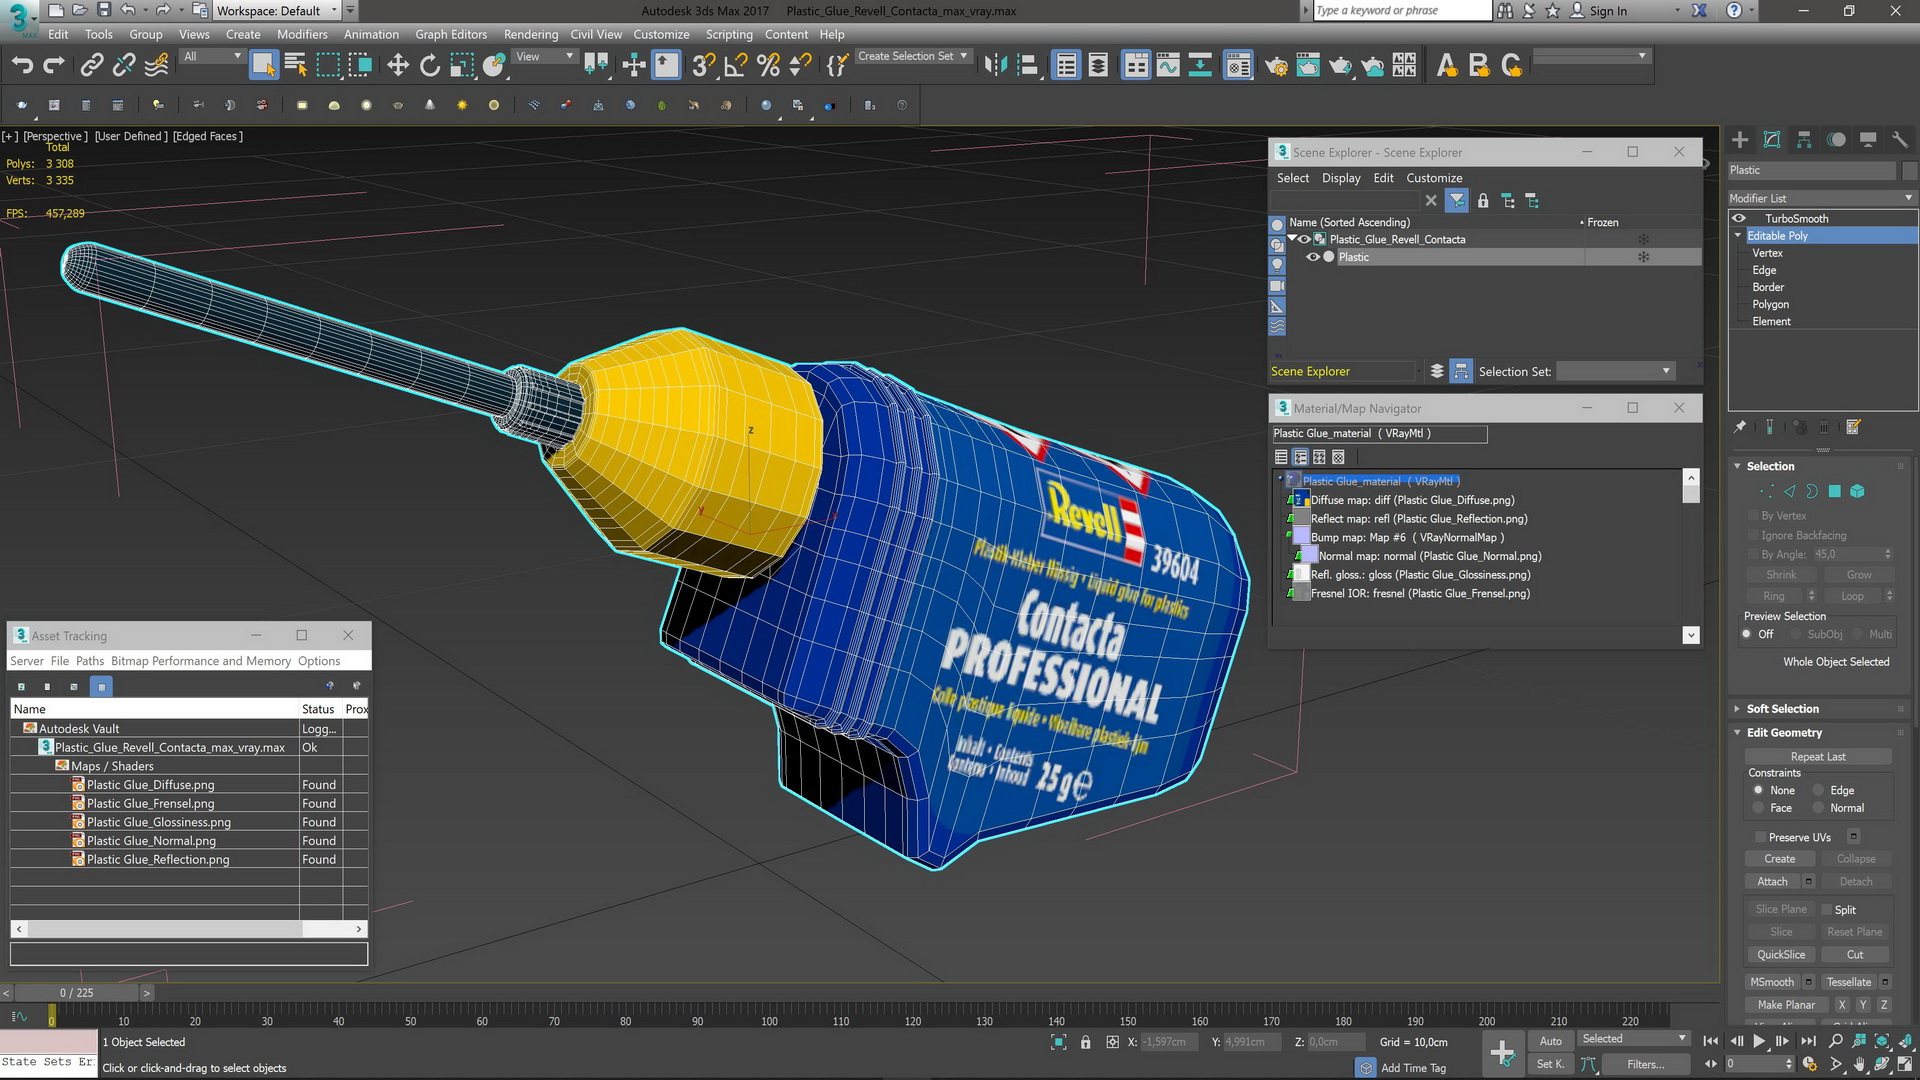Select Off radio in Preview Selection

coord(1747,634)
